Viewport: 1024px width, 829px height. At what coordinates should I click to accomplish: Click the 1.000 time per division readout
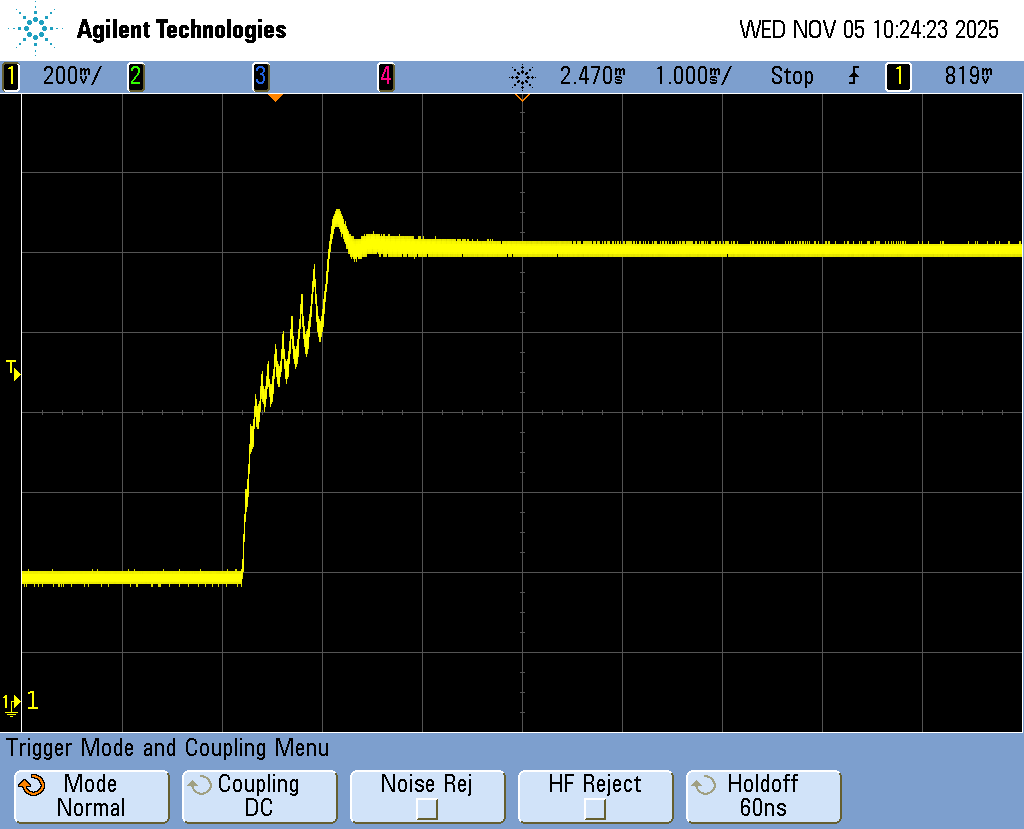click(x=692, y=76)
